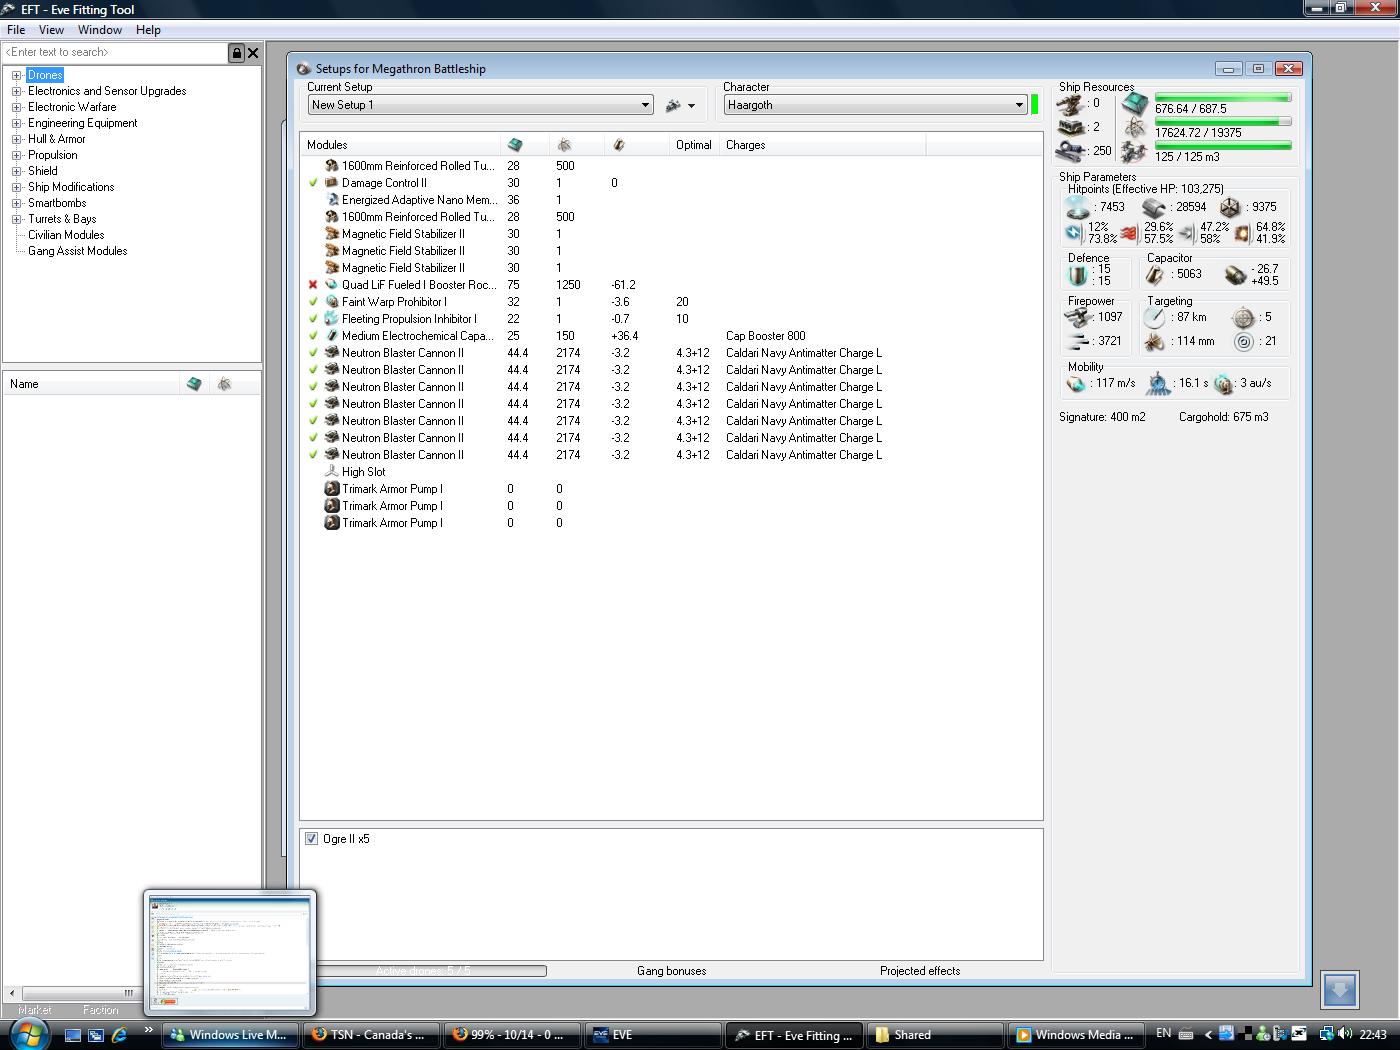Click the capacitor capacity icon showing 5063

1156,274
